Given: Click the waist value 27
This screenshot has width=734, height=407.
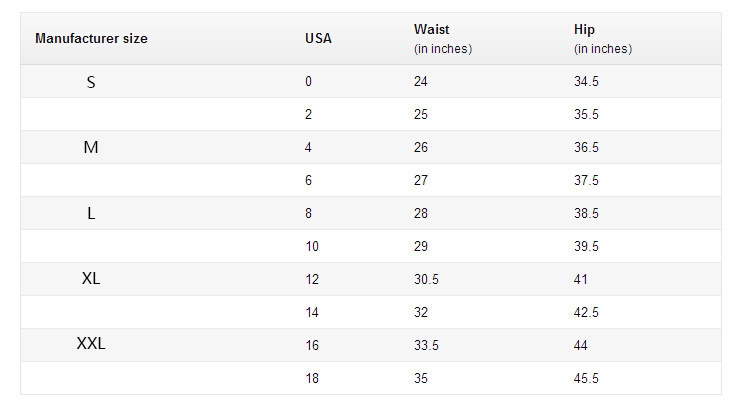Looking at the screenshot, I should (x=421, y=181).
